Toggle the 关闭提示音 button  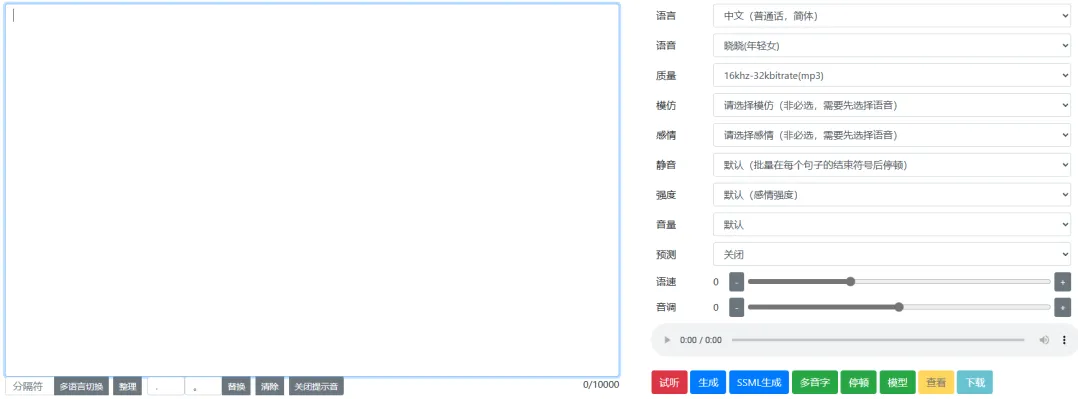coord(316,387)
